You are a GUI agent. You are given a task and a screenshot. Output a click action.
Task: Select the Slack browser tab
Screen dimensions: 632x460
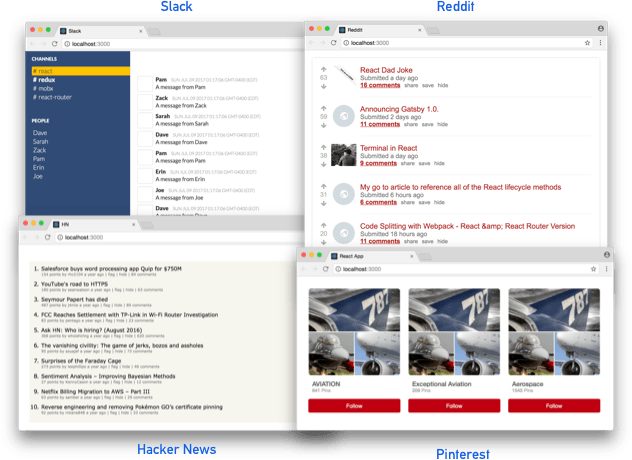(x=101, y=31)
